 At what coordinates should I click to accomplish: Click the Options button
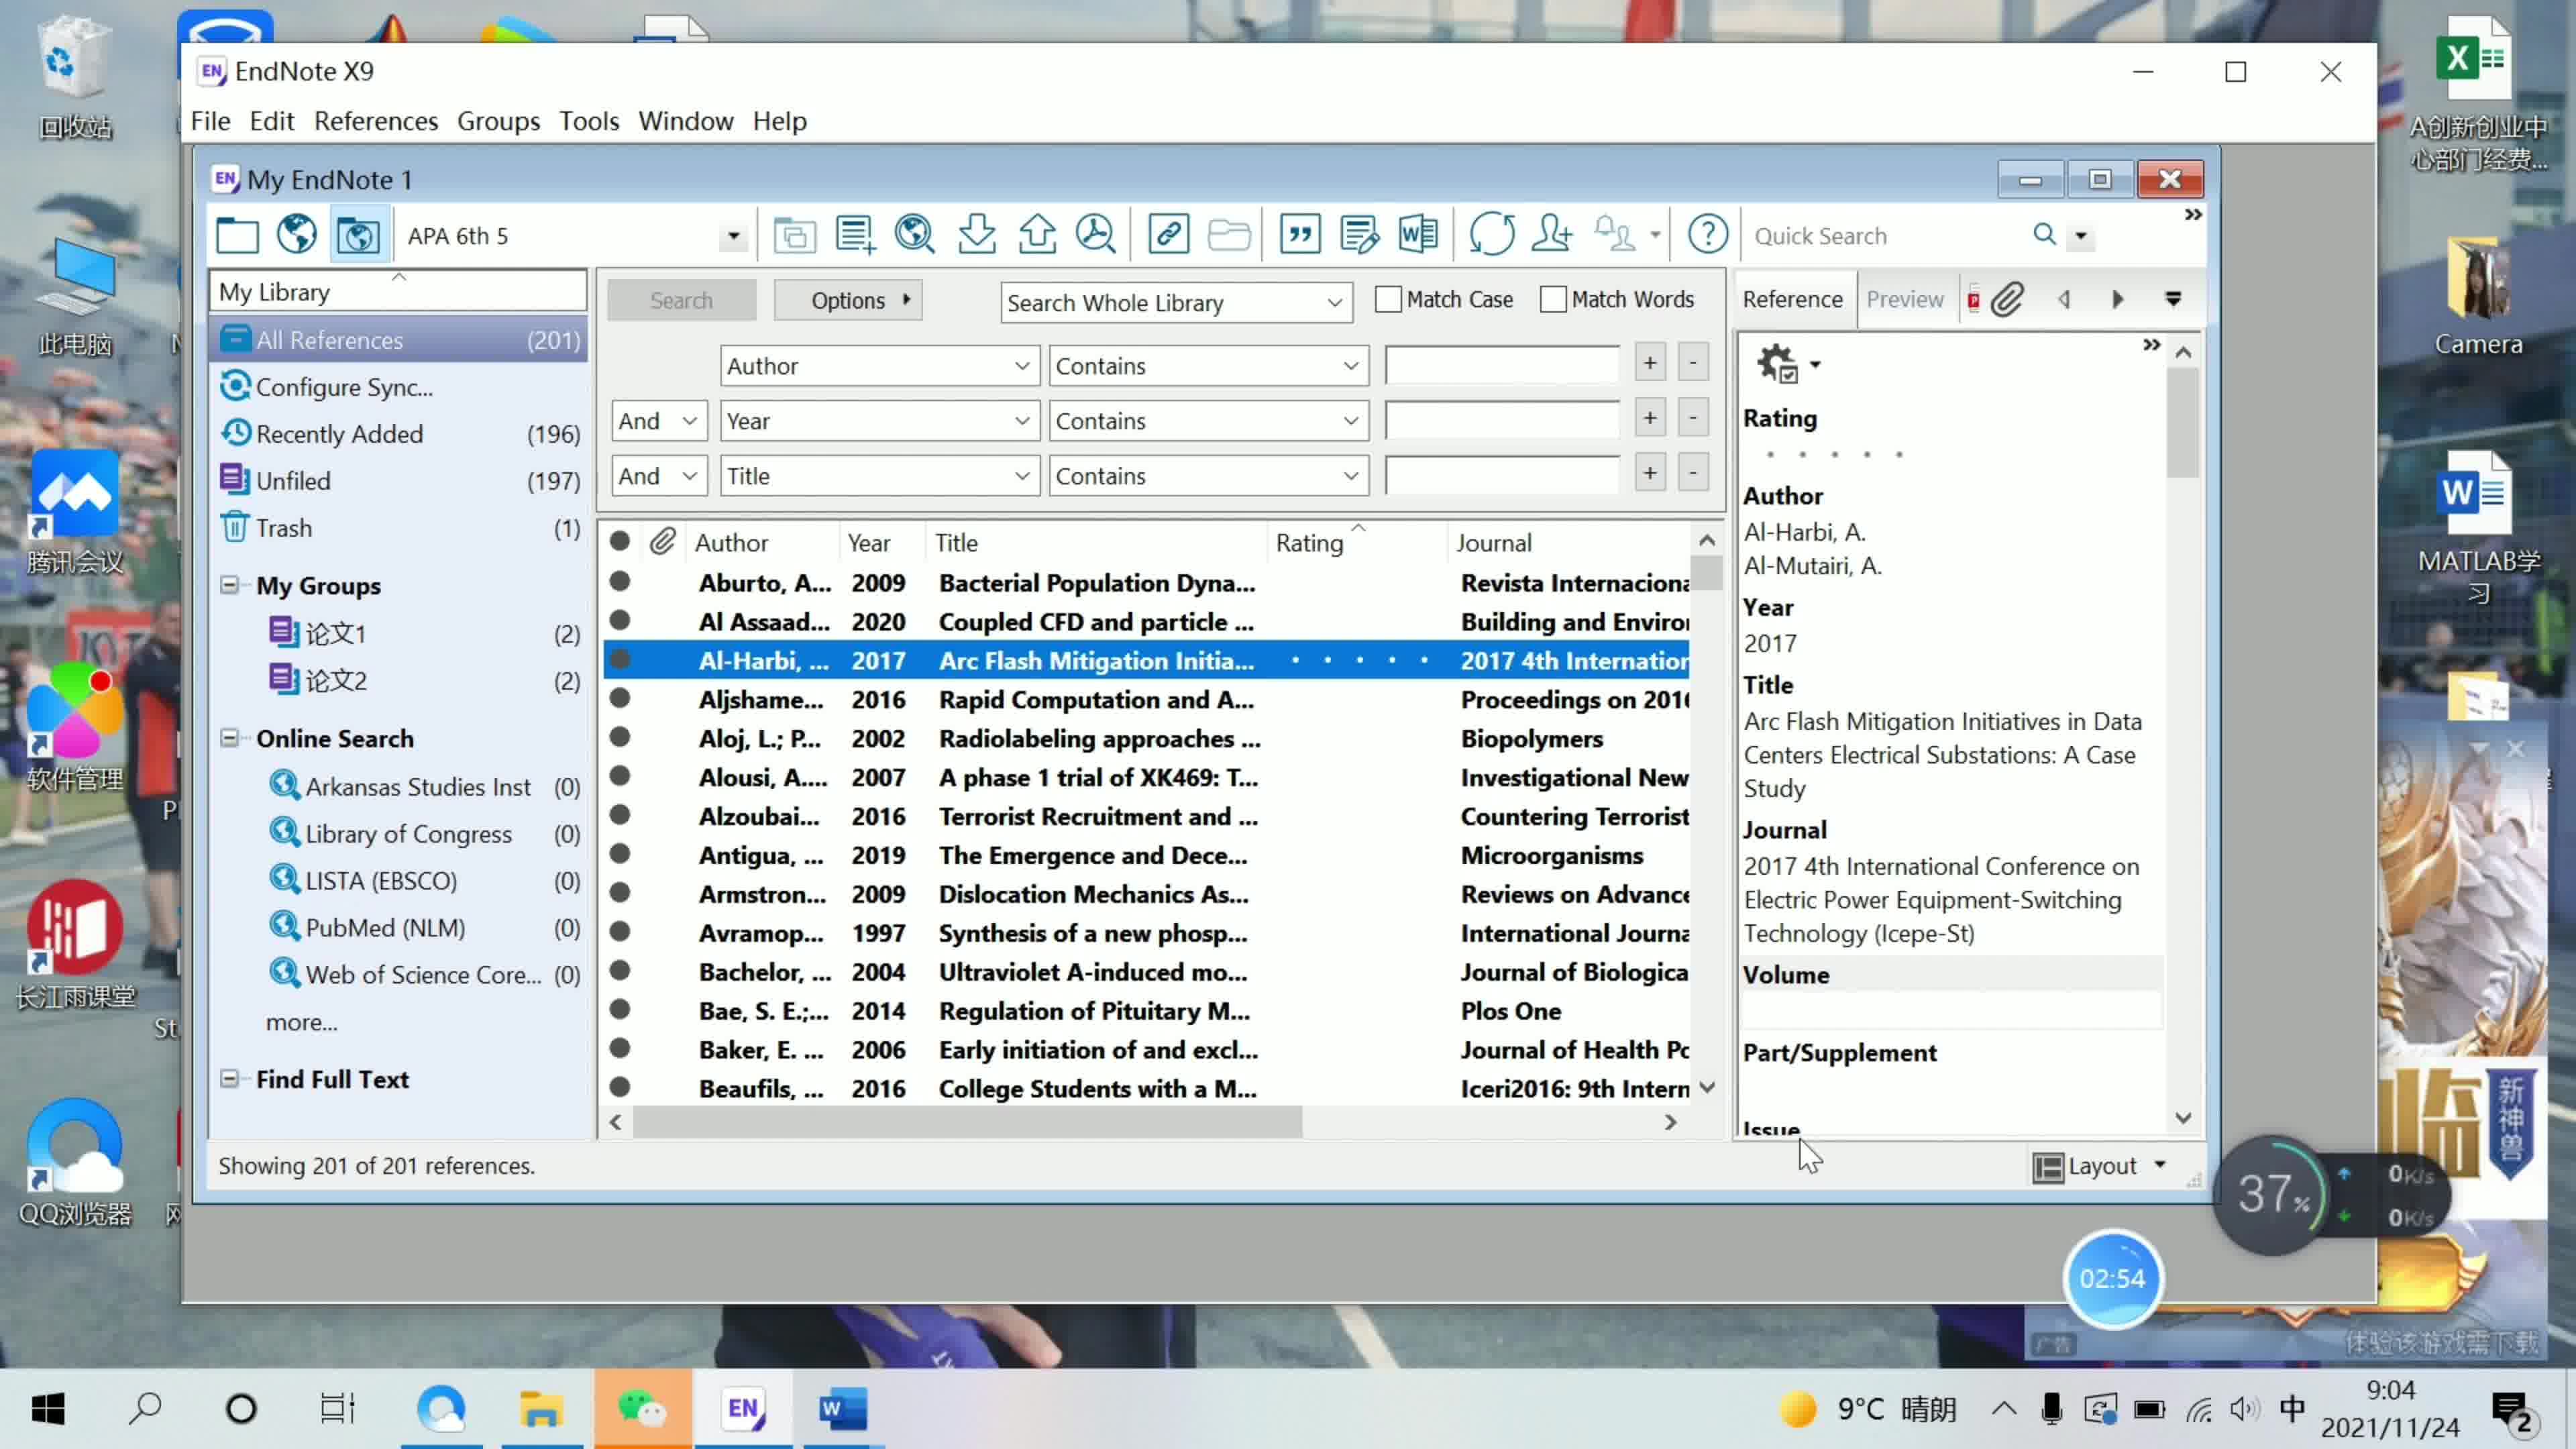(848, 300)
